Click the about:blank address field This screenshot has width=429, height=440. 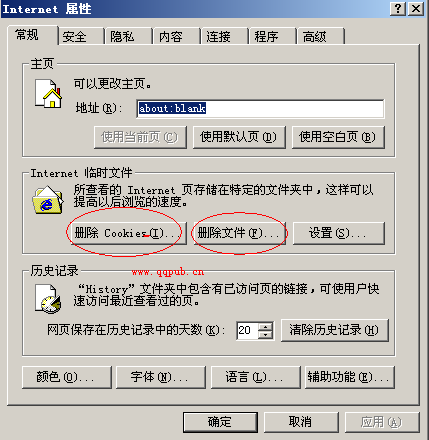coord(260,108)
